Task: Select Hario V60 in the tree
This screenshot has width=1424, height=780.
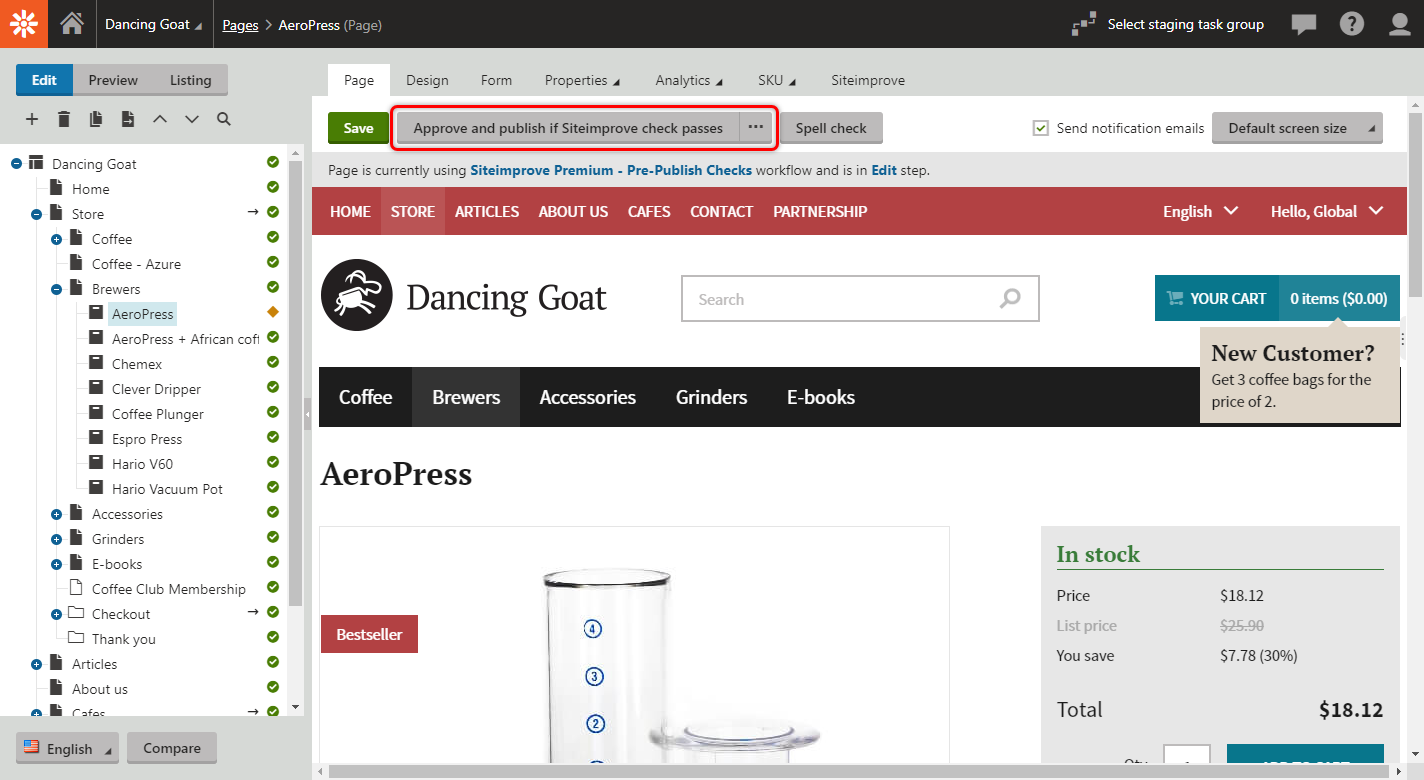Action: 142,464
